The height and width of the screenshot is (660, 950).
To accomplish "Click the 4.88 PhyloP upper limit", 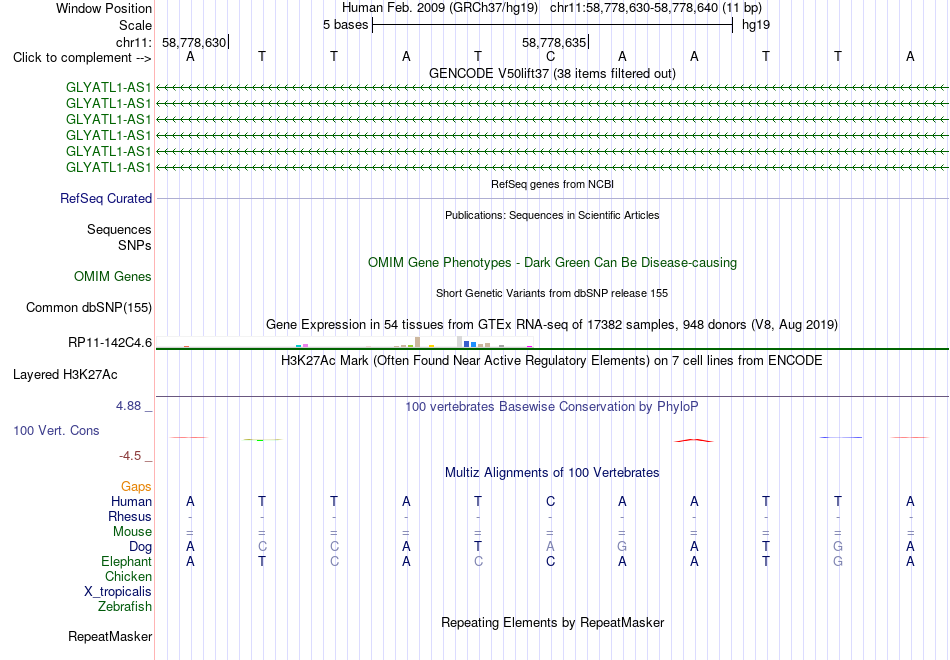I will click(x=128, y=405).
